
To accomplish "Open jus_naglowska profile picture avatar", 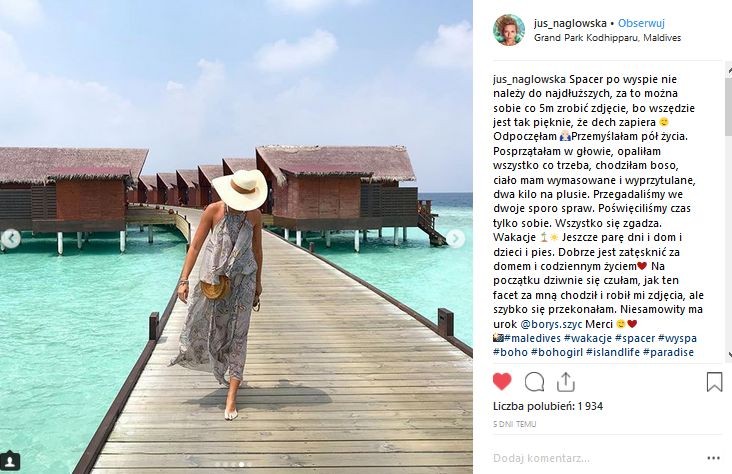I will click(508, 30).
